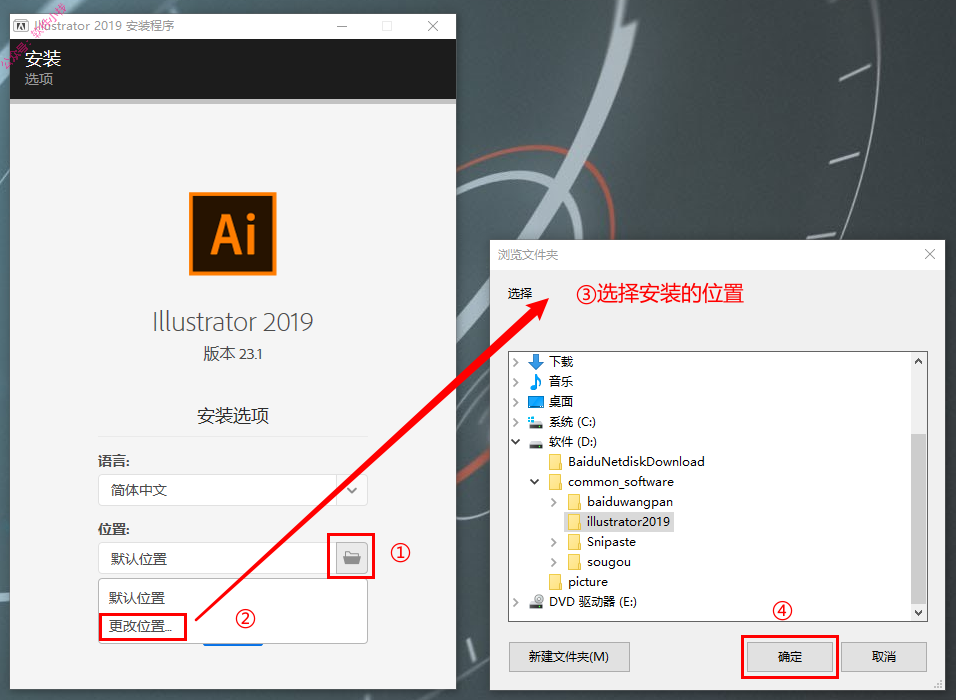Click the folder tree scroll up arrow

(x=919, y=362)
